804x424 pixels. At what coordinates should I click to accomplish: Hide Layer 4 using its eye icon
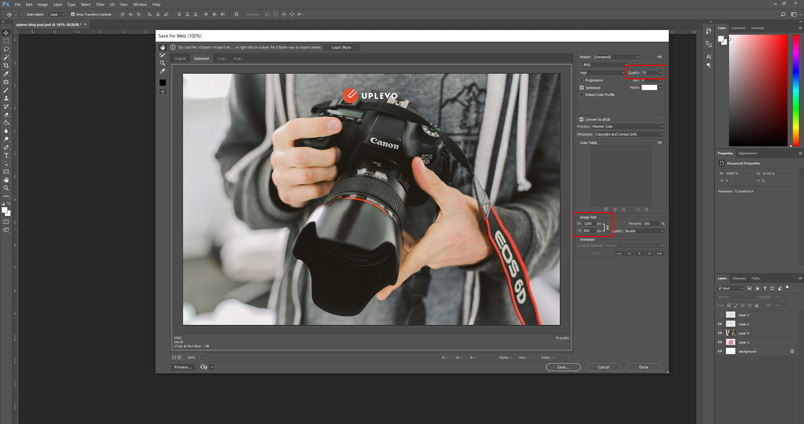click(719, 333)
